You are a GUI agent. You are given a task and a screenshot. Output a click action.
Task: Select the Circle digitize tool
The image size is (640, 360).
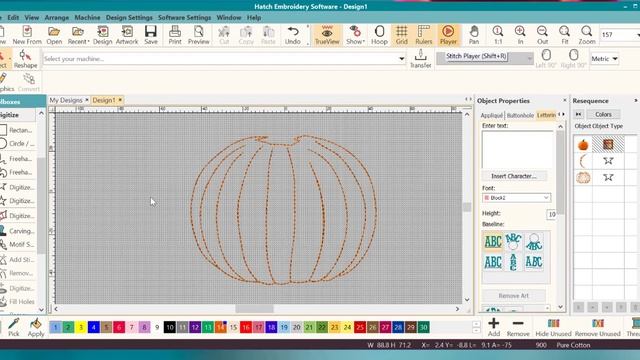[17, 144]
